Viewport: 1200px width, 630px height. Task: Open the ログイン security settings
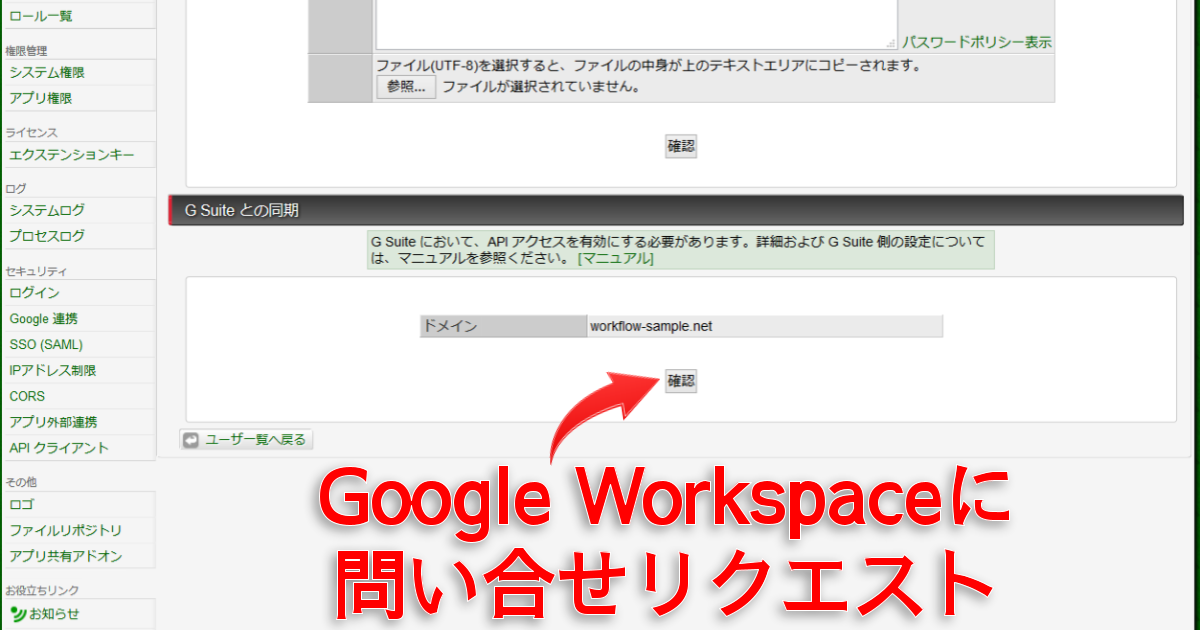(x=35, y=293)
